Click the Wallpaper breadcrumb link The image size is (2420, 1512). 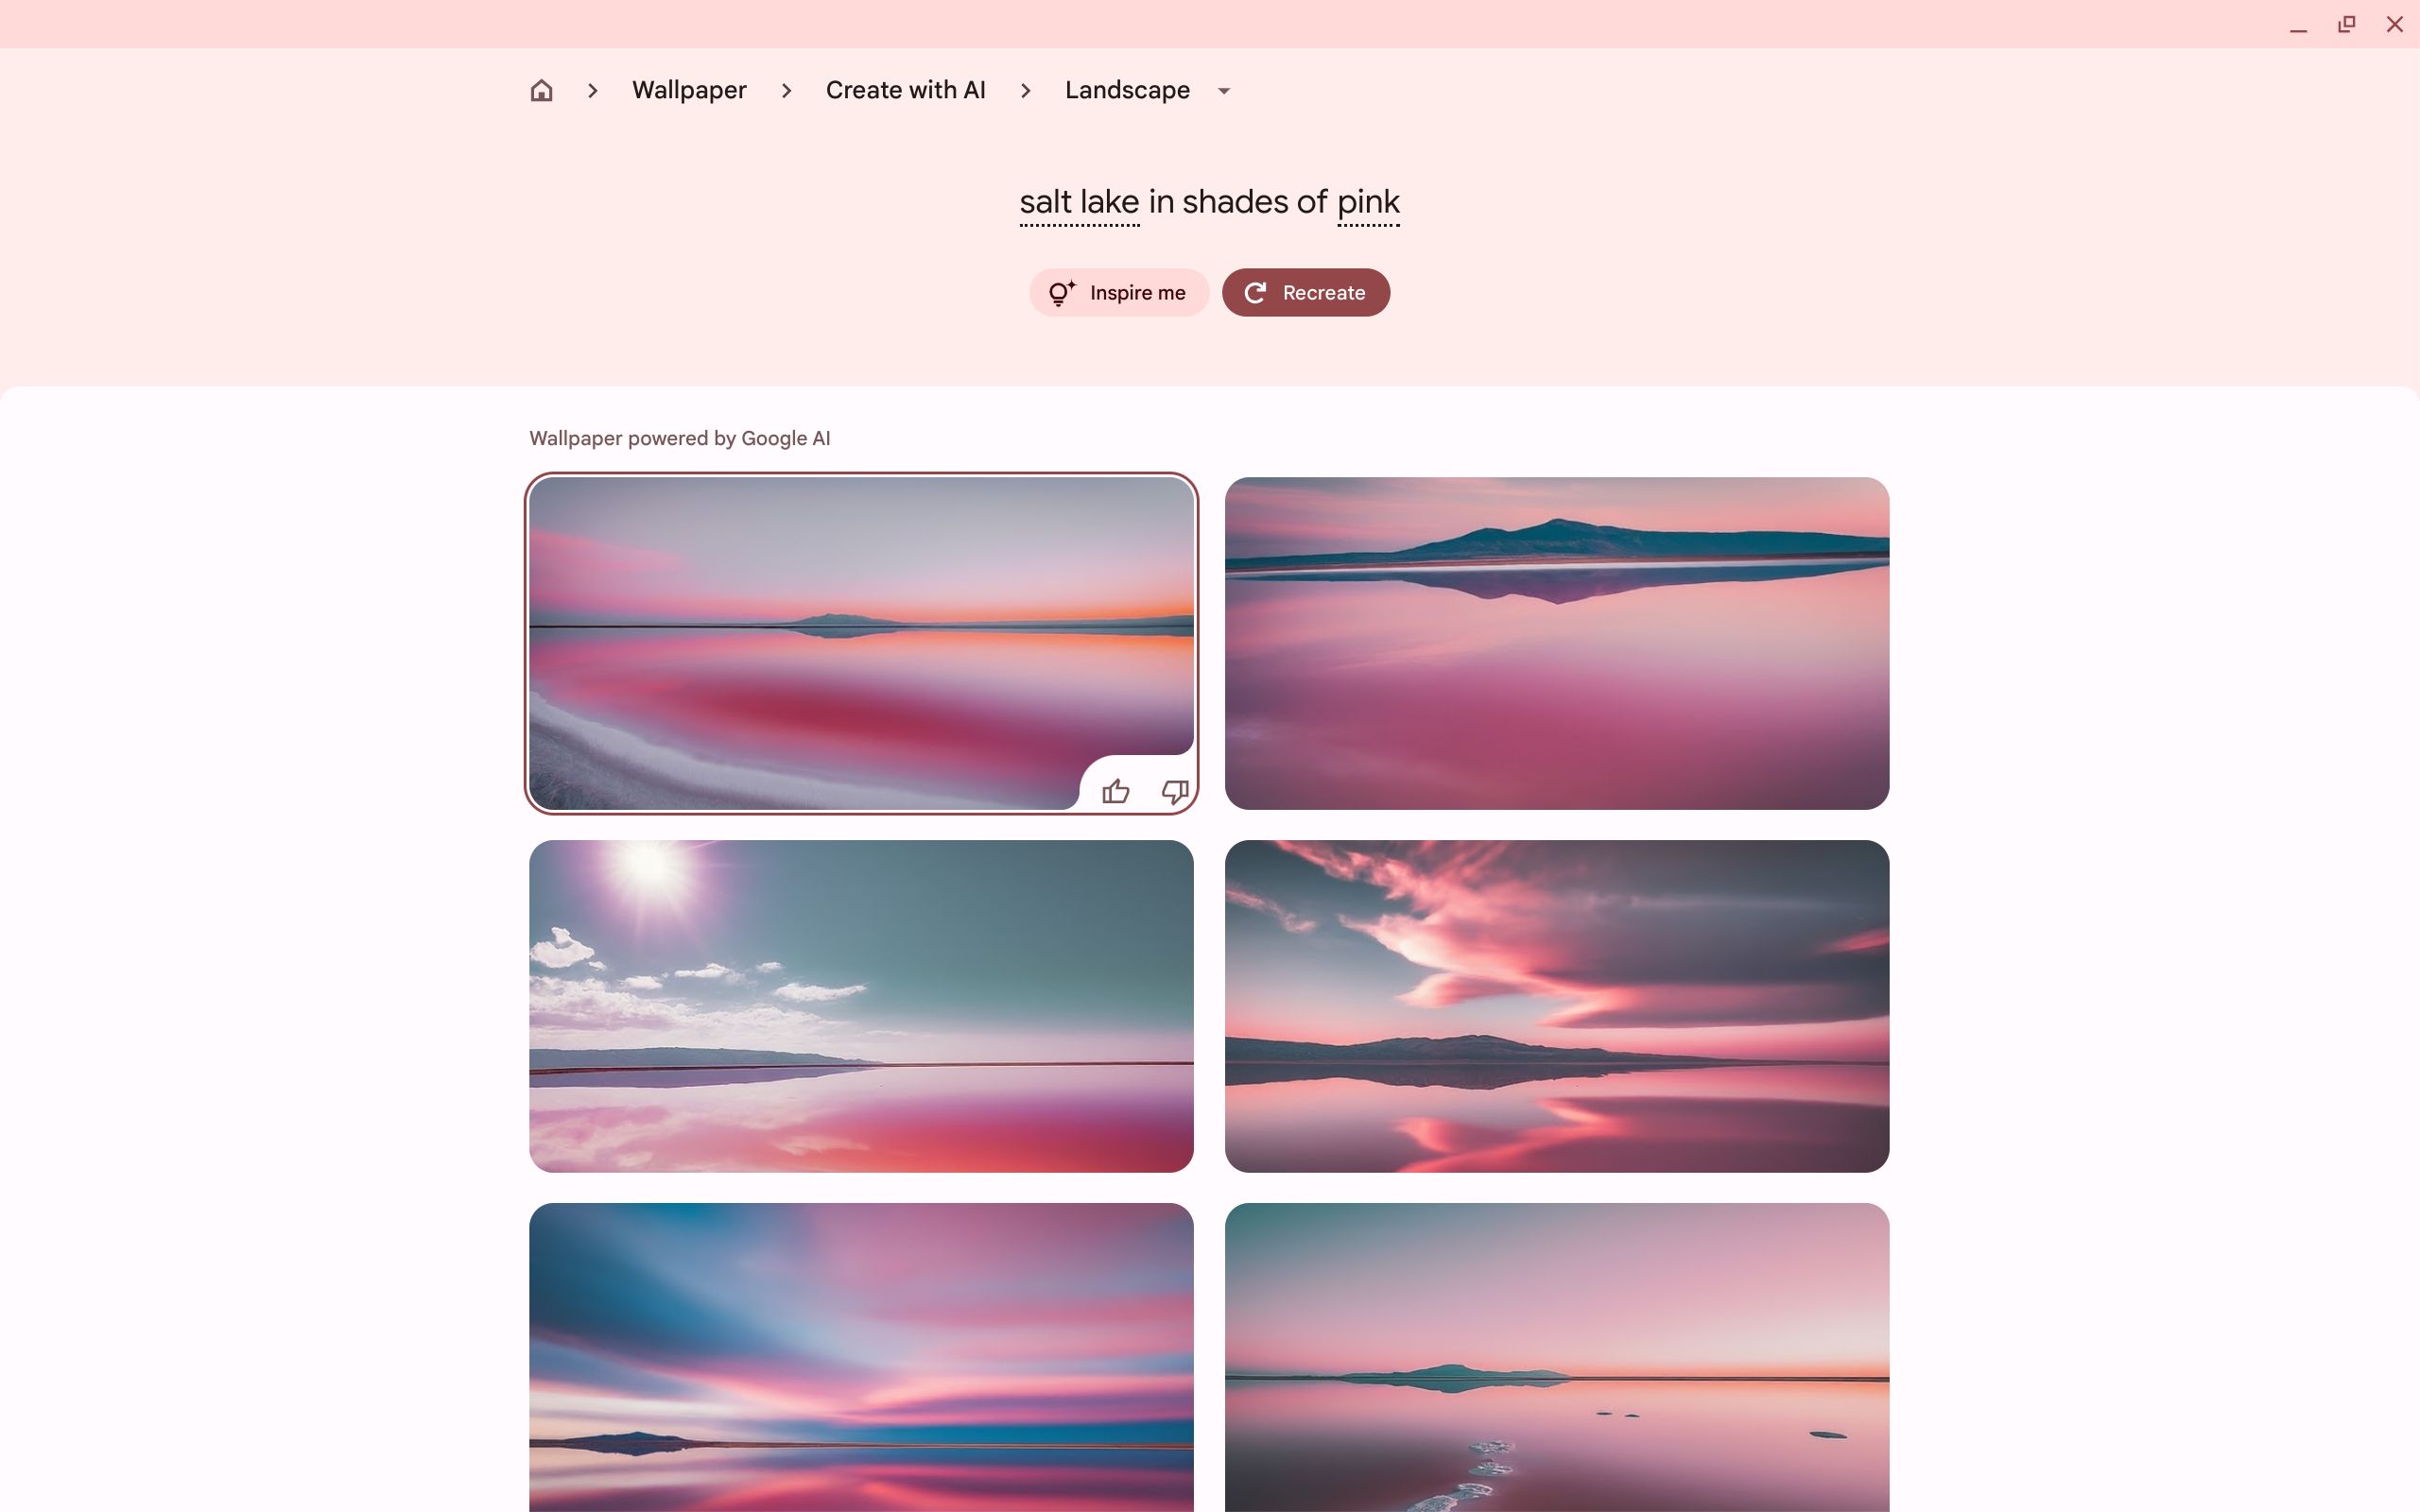point(688,91)
